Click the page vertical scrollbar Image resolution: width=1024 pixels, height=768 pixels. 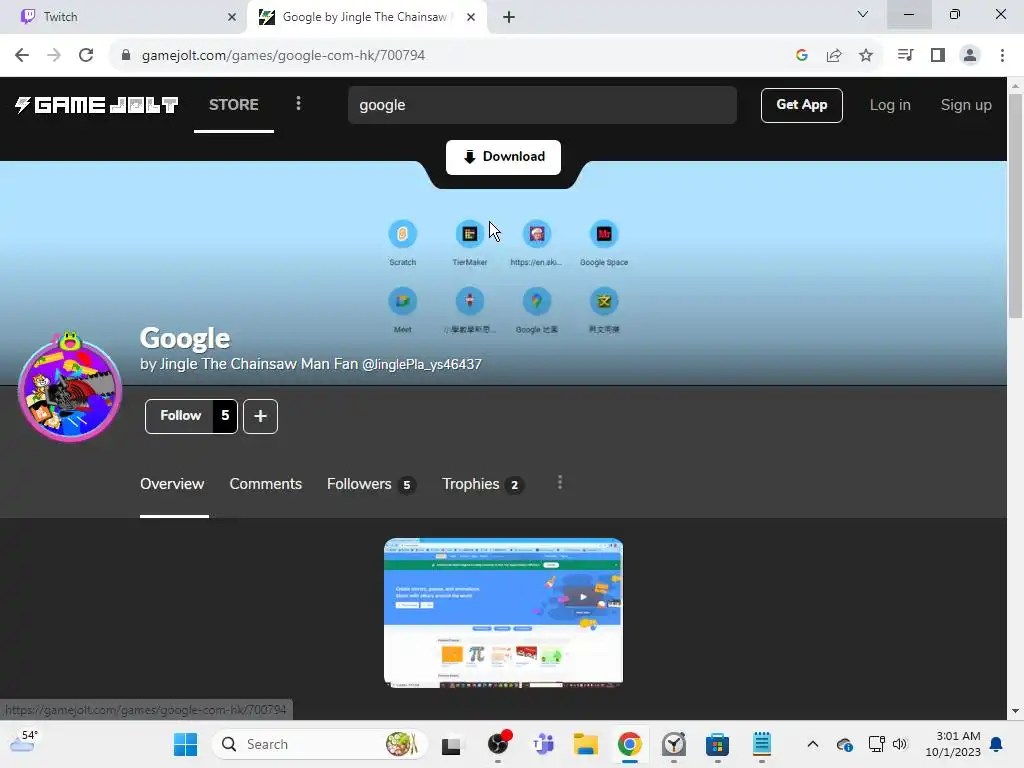[1015, 205]
